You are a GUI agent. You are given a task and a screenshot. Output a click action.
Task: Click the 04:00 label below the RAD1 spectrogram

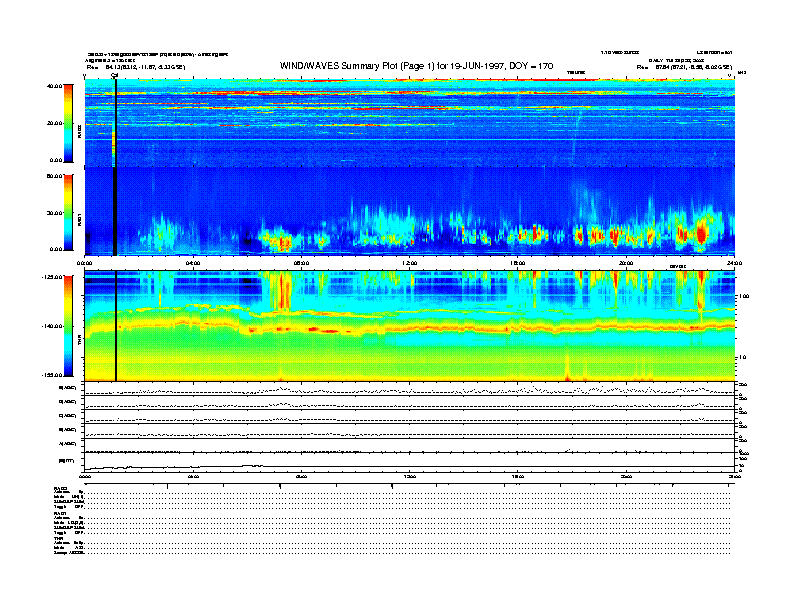coord(193,263)
